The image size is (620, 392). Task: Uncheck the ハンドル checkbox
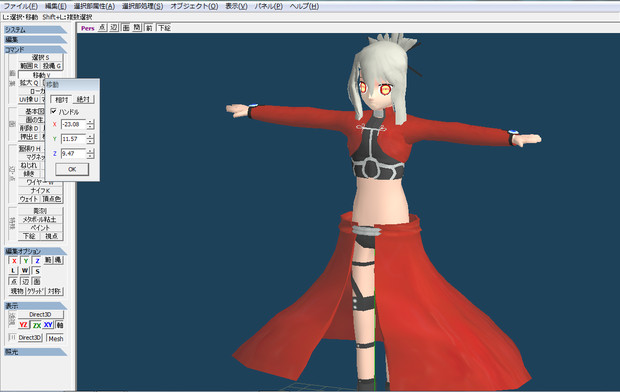tap(54, 112)
